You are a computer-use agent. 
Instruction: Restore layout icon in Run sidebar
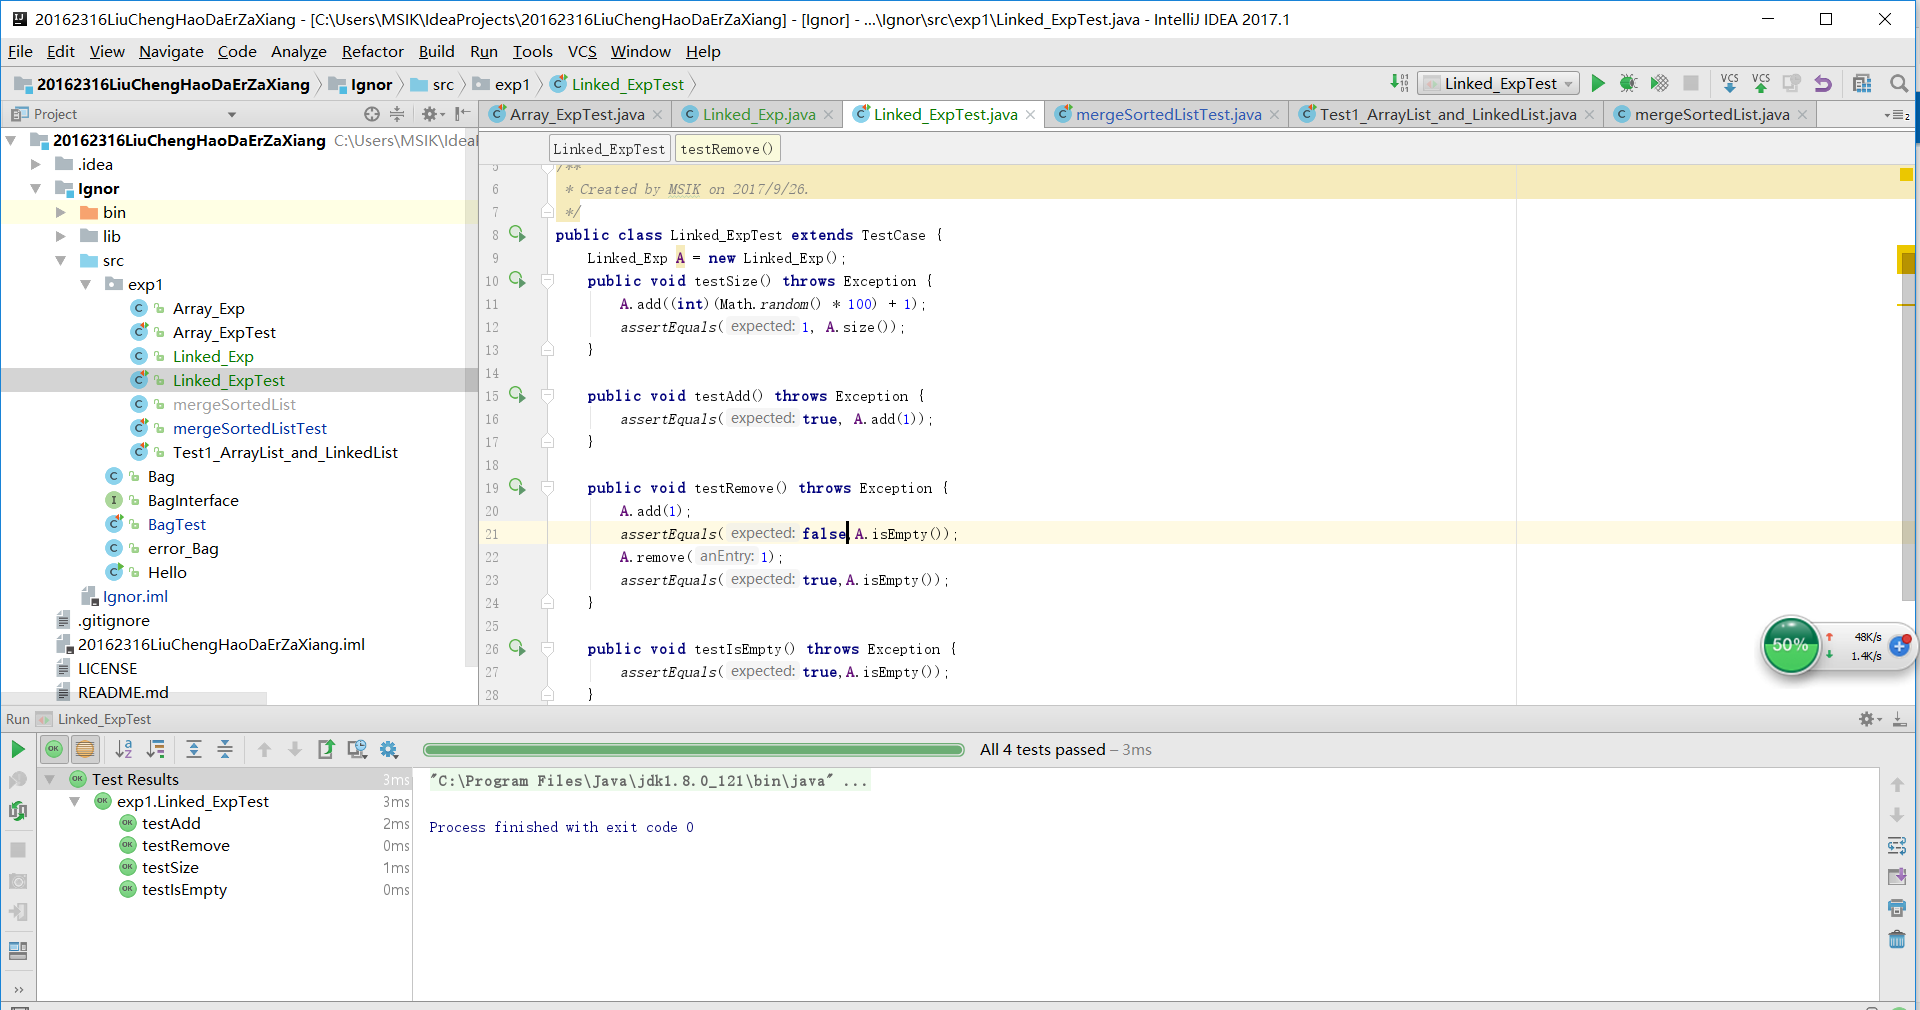18,950
